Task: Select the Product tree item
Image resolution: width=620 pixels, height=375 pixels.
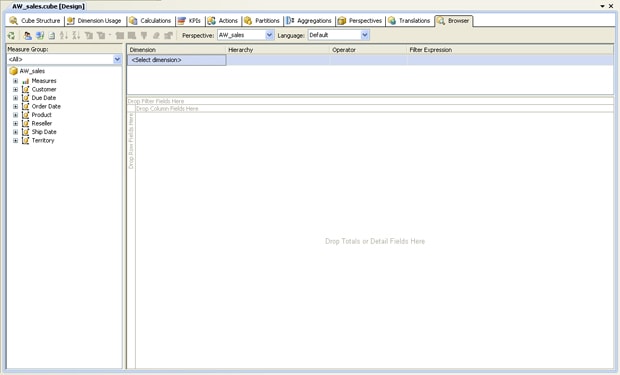Action: [42, 115]
